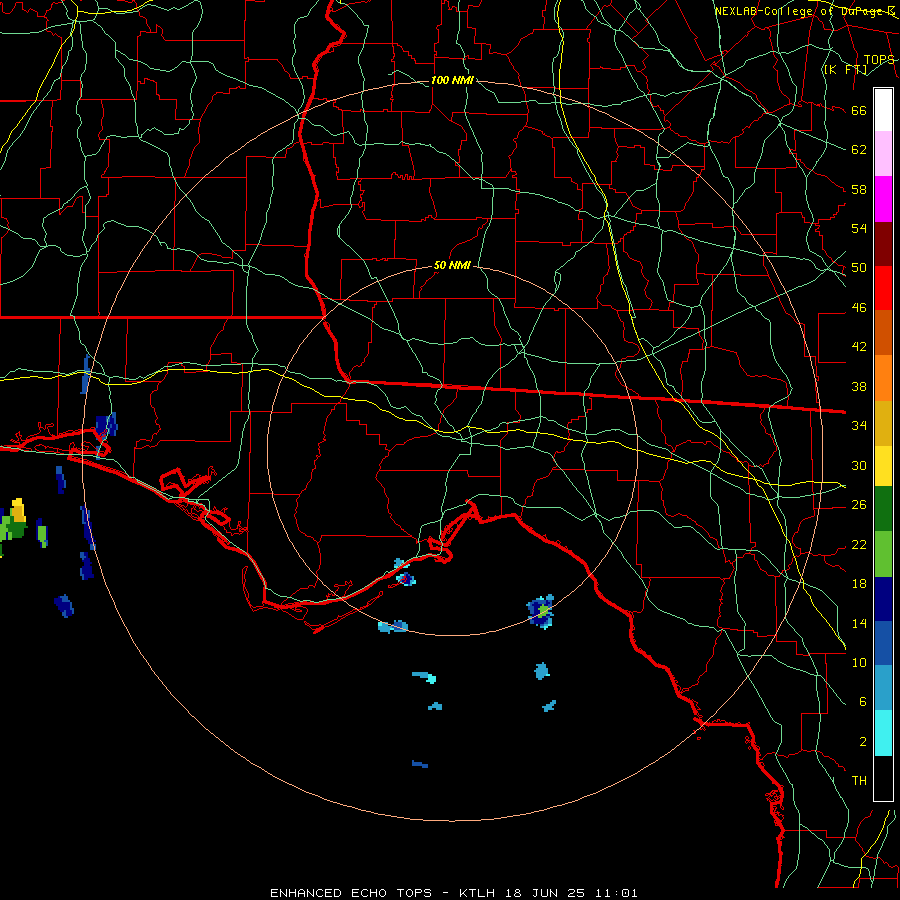Pick the burnt orange legend swatch
Image resolution: width=900 pixels, height=900 pixels.
(883, 333)
